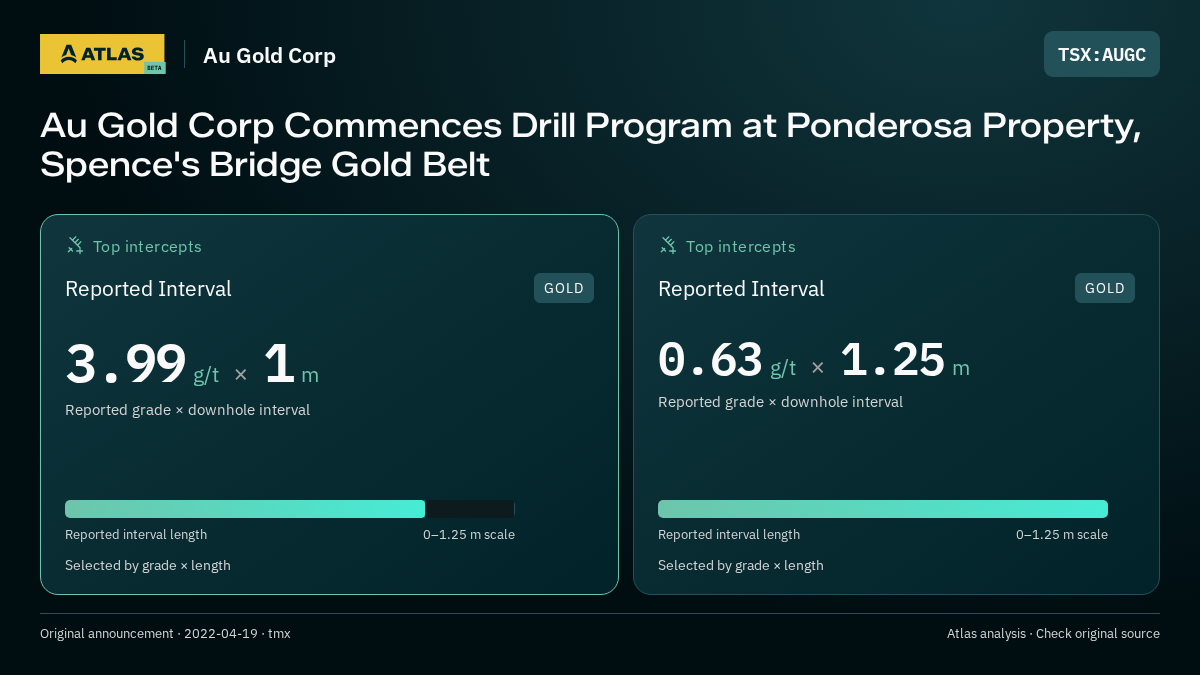
Task: Click 'Reported Interval' title on the 0.63 card
Action: coord(741,289)
